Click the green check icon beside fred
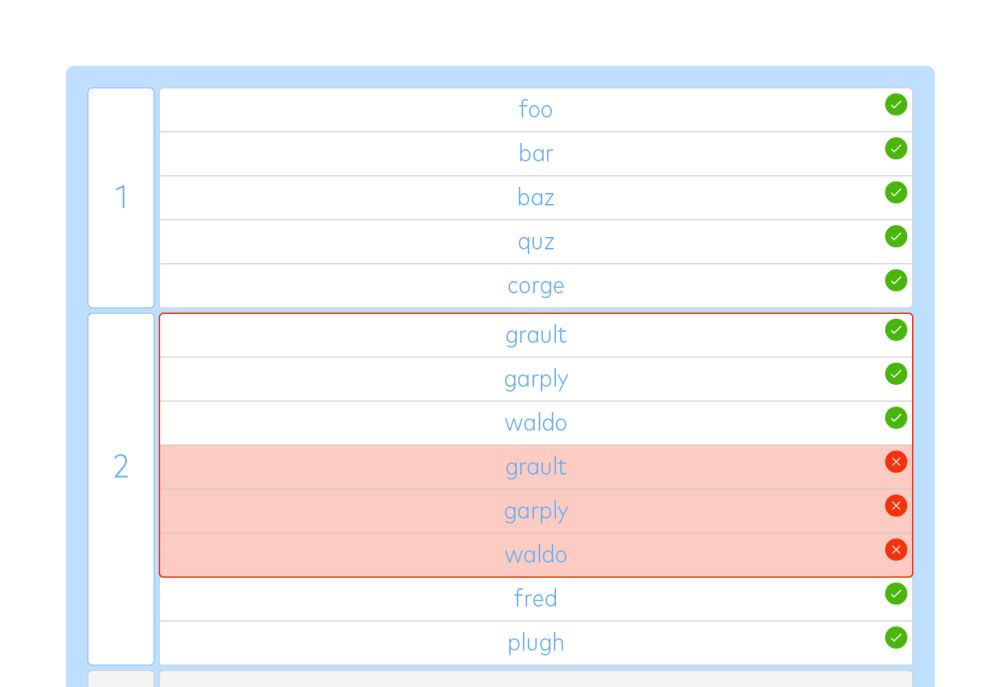The width and height of the screenshot is (1000, 687). (895, 594)
